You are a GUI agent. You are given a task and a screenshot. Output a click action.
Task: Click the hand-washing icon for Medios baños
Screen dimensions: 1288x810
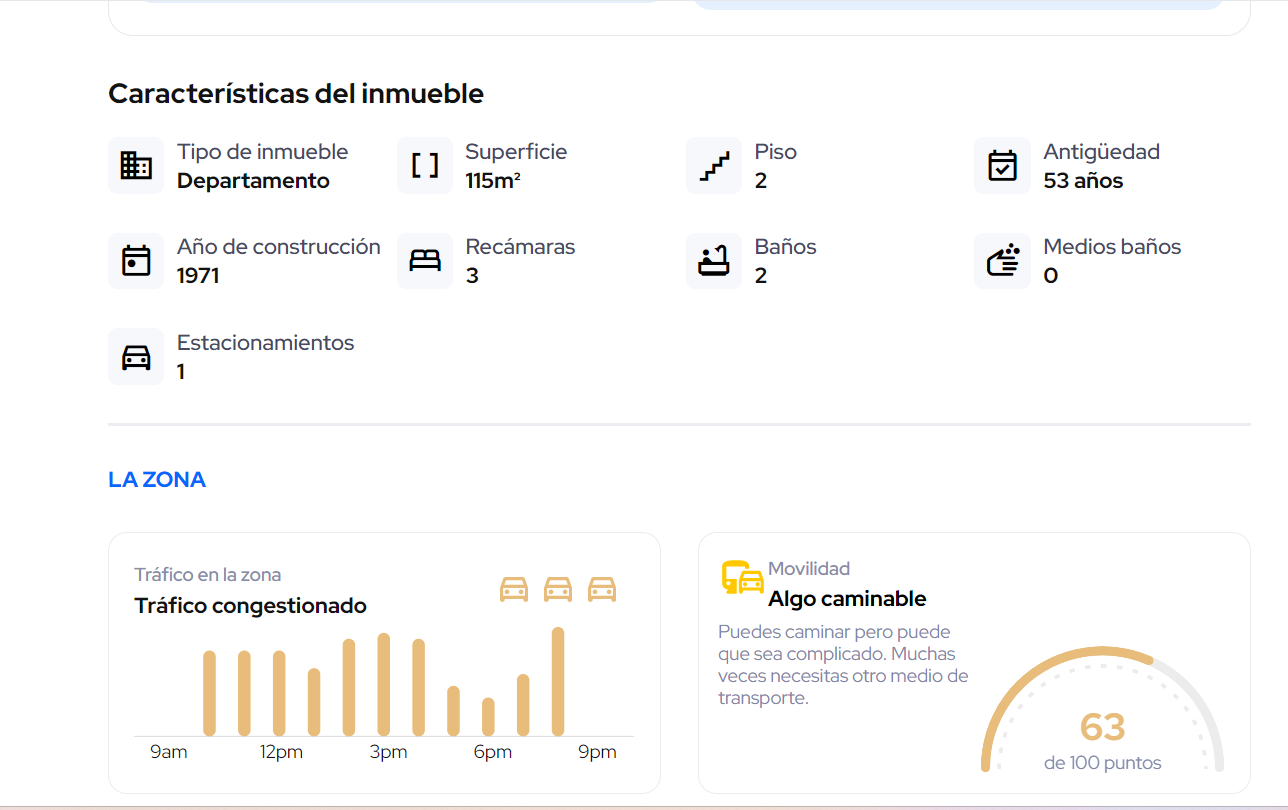point(1002,261)
